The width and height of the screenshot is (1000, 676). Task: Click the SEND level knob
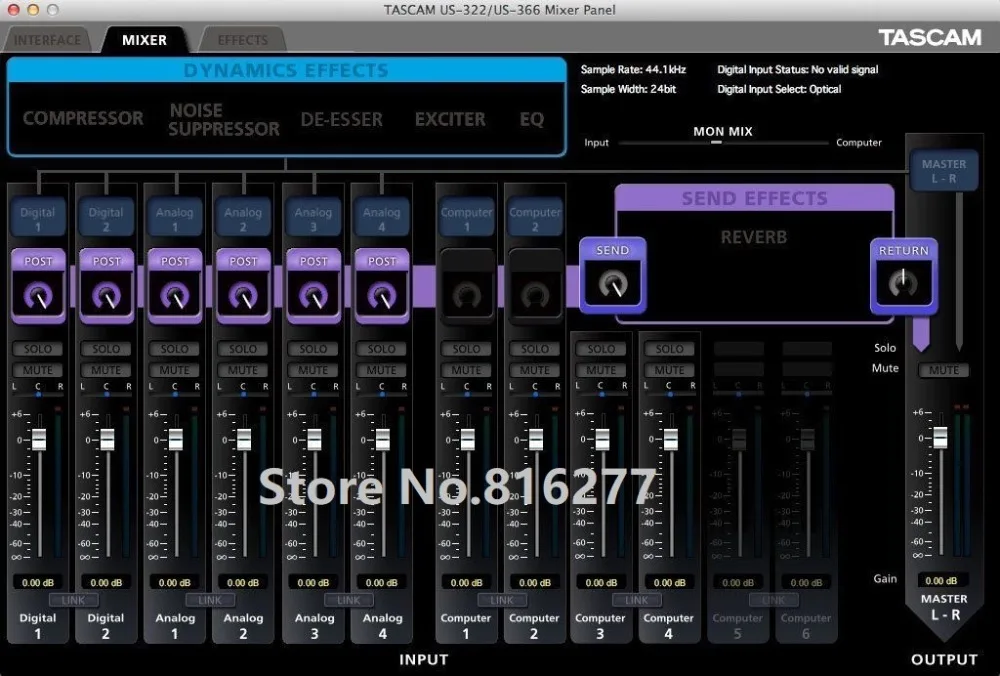point(613,284)
